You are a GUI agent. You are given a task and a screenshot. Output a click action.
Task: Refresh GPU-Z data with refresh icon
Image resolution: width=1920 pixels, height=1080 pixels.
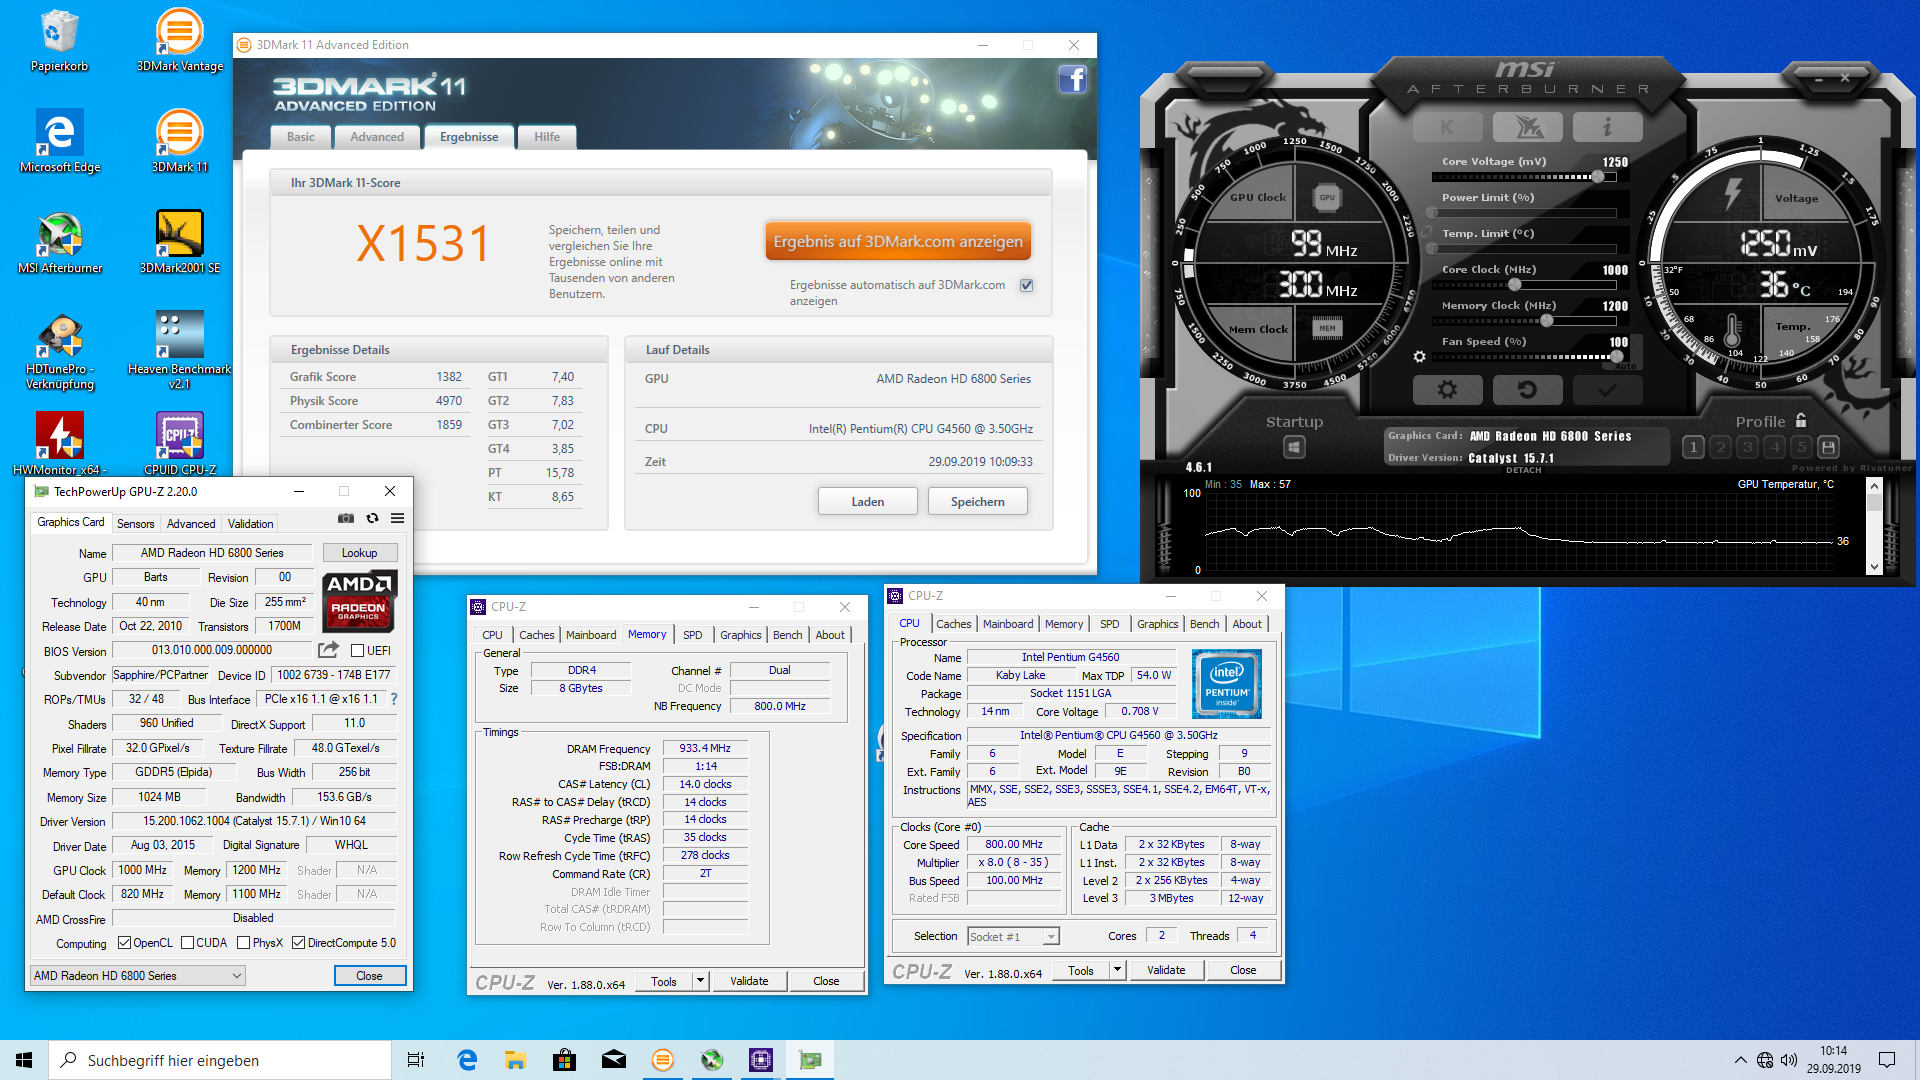[x=372, y=518]
